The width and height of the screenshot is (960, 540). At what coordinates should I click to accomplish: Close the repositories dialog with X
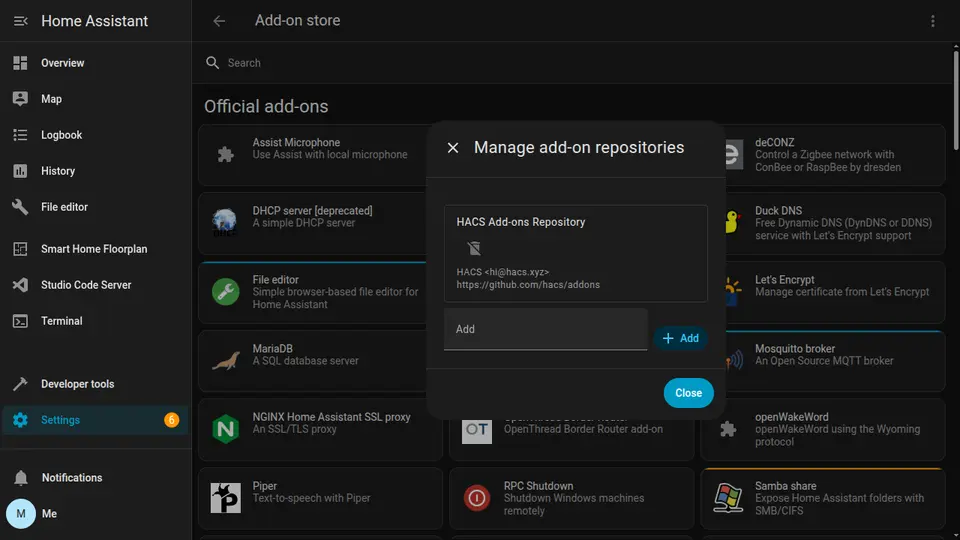[453, 148]
